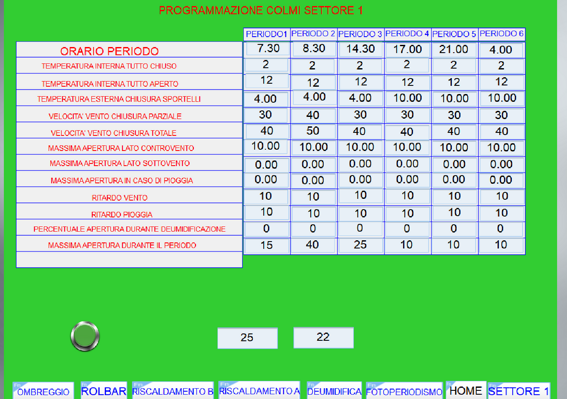Select the lower field showing 25

pos(248,338)
